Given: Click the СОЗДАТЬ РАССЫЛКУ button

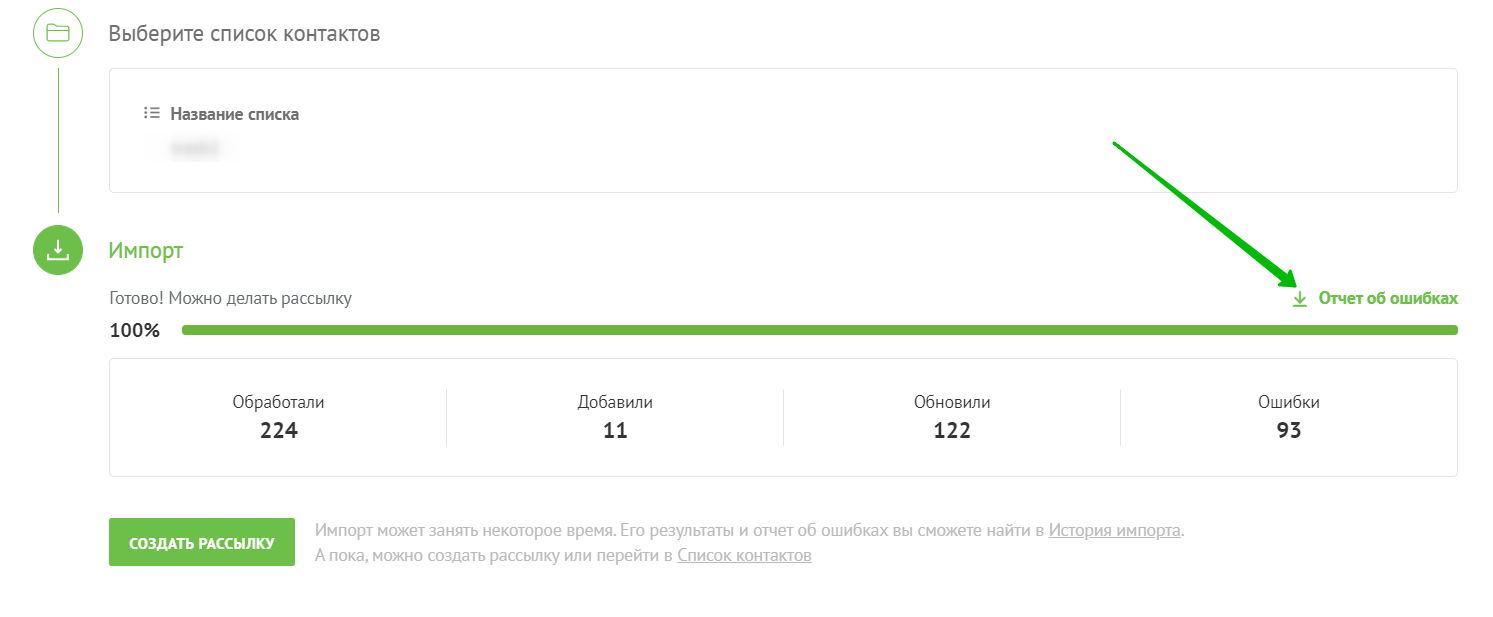Looking at the screenshot, I should click(x=202, y=542).
